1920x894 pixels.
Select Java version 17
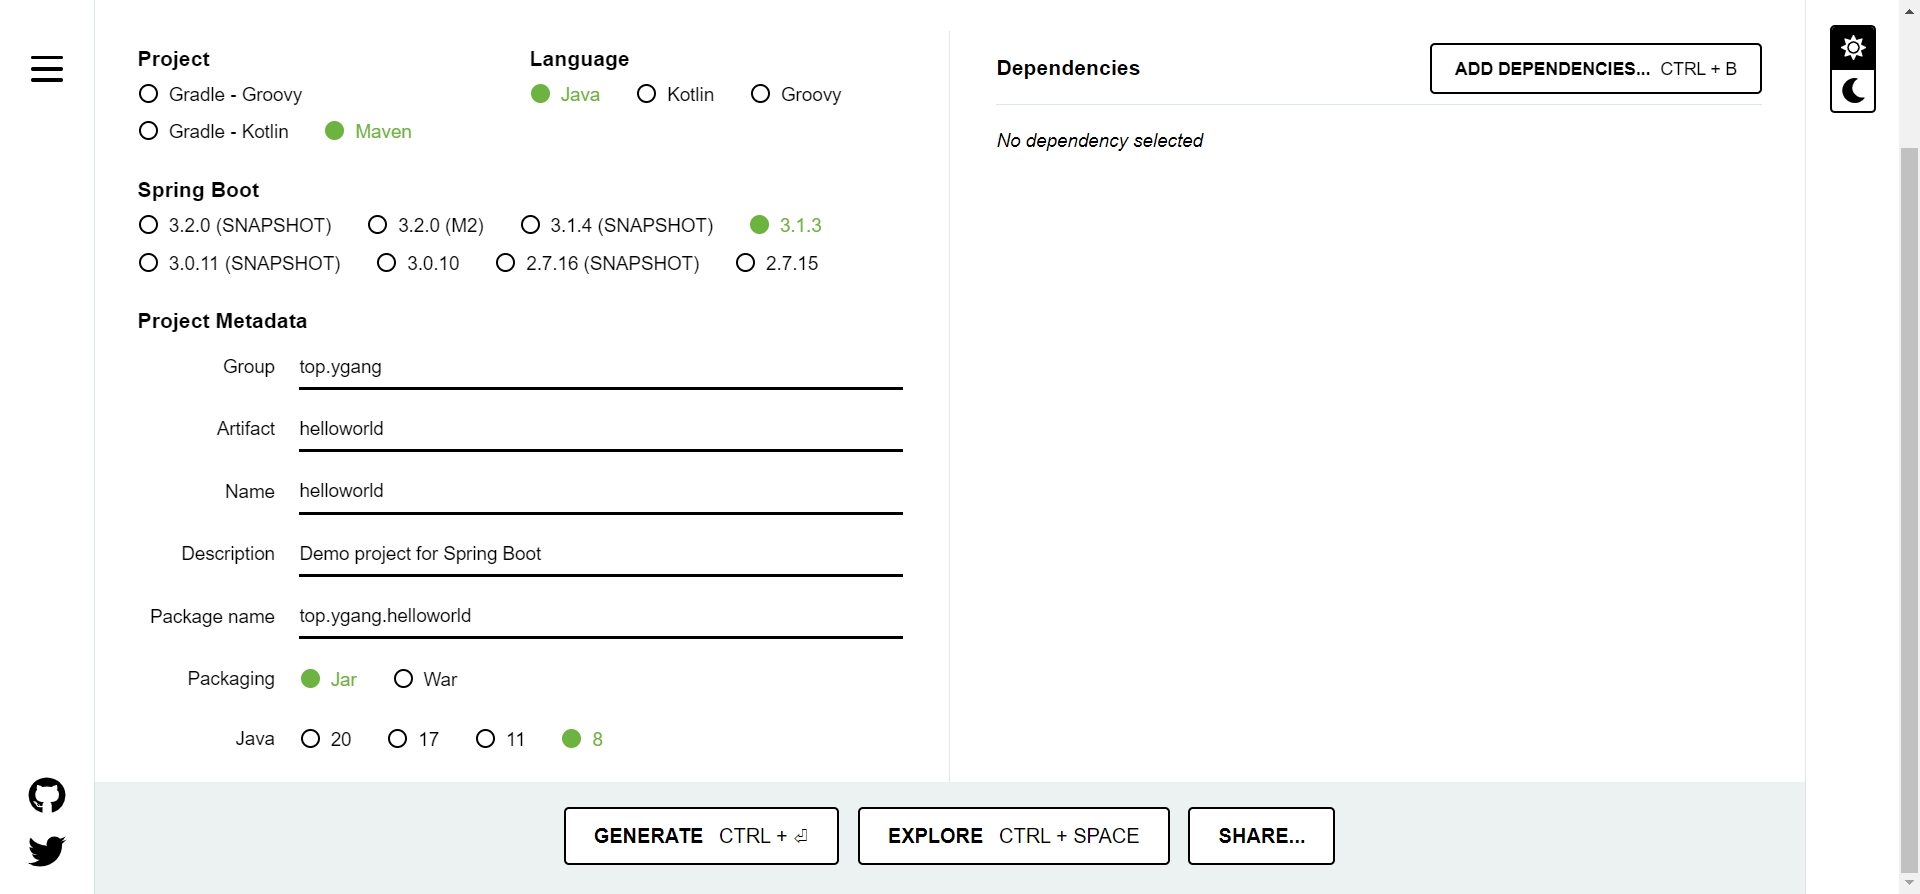point(398,739)
